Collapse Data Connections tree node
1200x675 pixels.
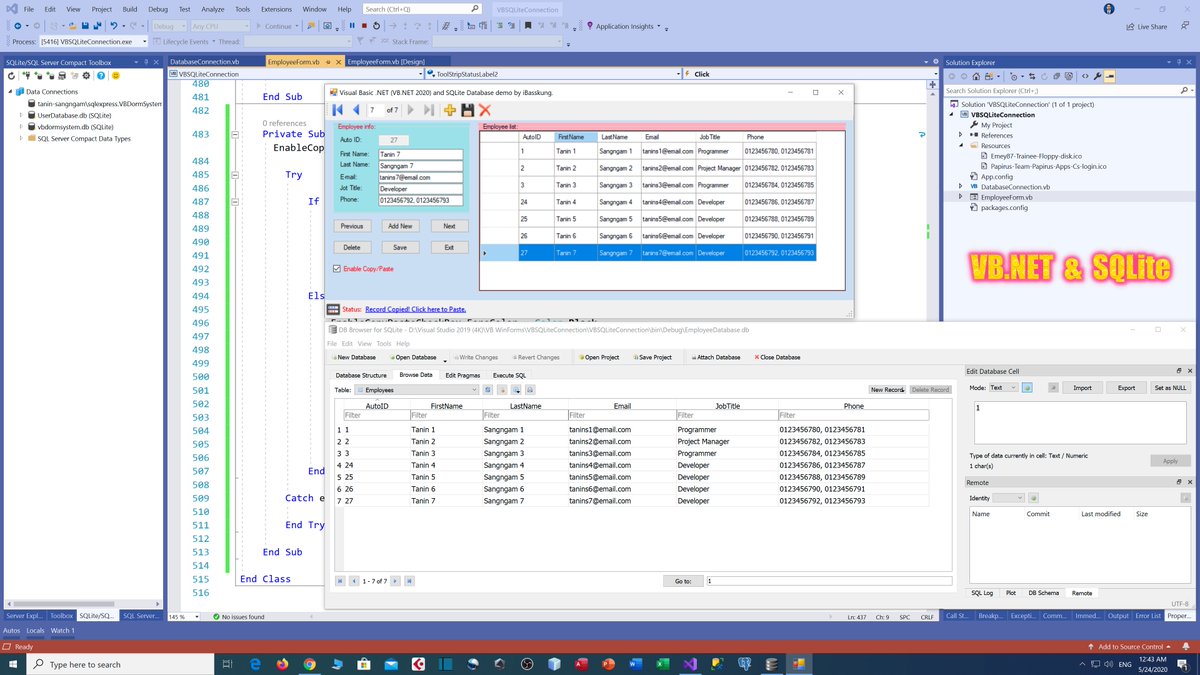pyautogui.click(x=10, y=91)
